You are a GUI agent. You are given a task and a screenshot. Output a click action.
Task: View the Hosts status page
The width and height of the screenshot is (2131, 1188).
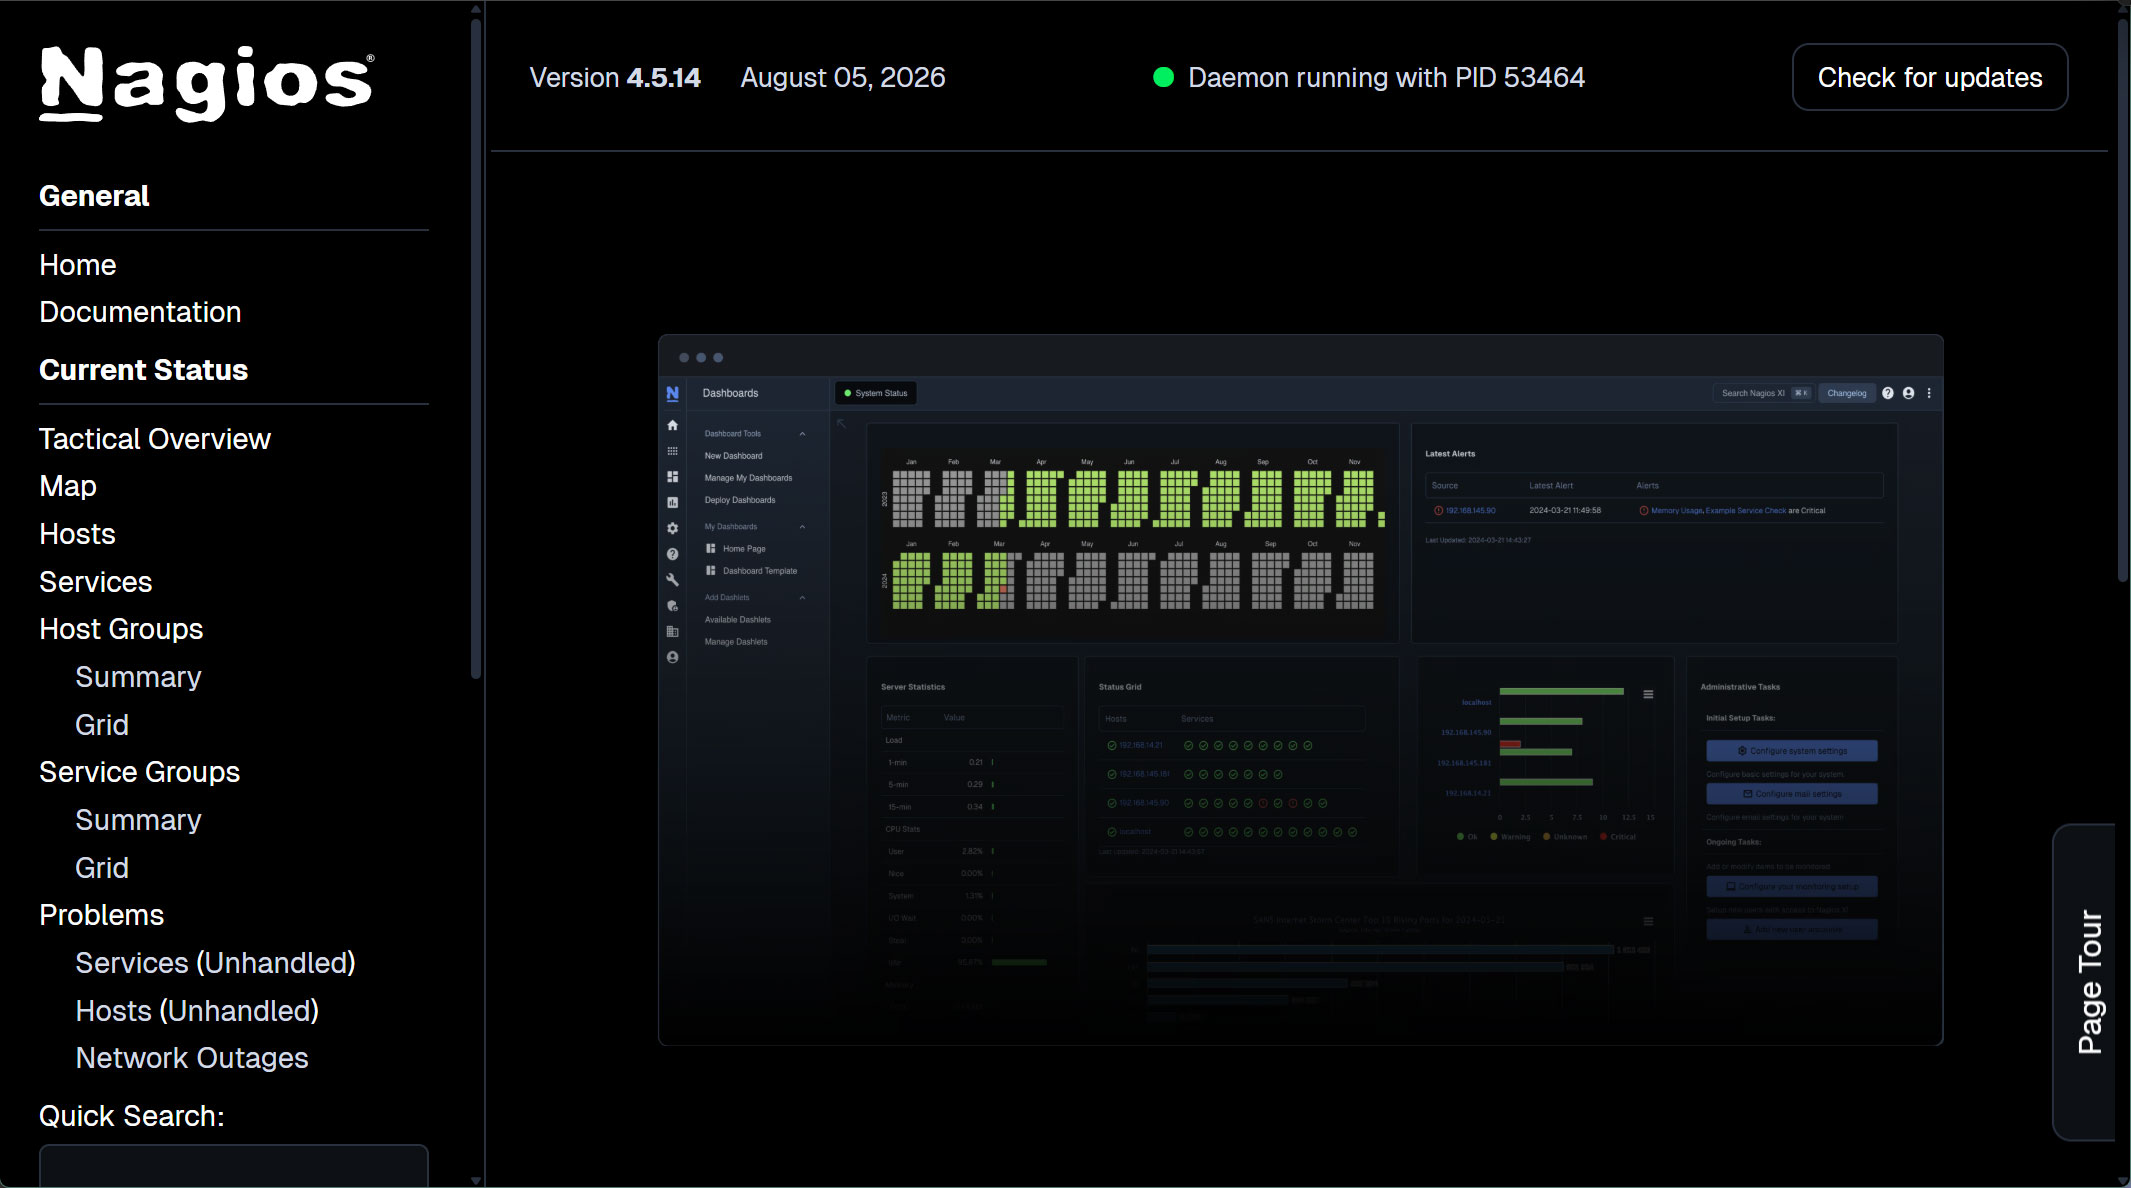[x=77, y=534]
